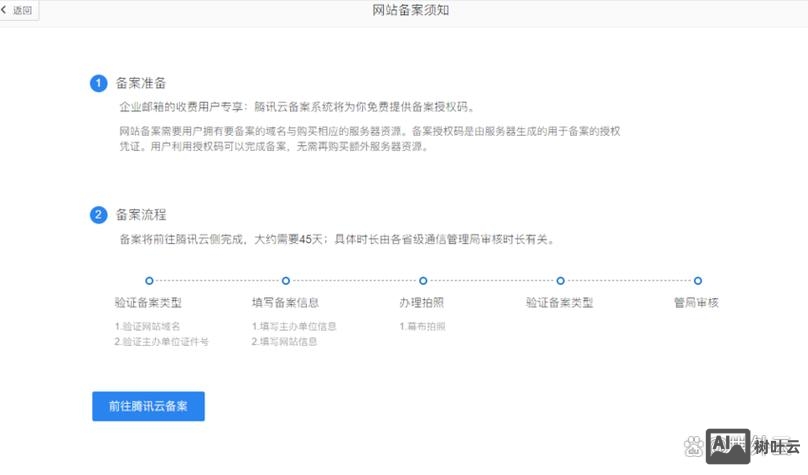Click the blue number 2 circle beside 备案流程
The image size is (808, 475).
tap(98, 215)
